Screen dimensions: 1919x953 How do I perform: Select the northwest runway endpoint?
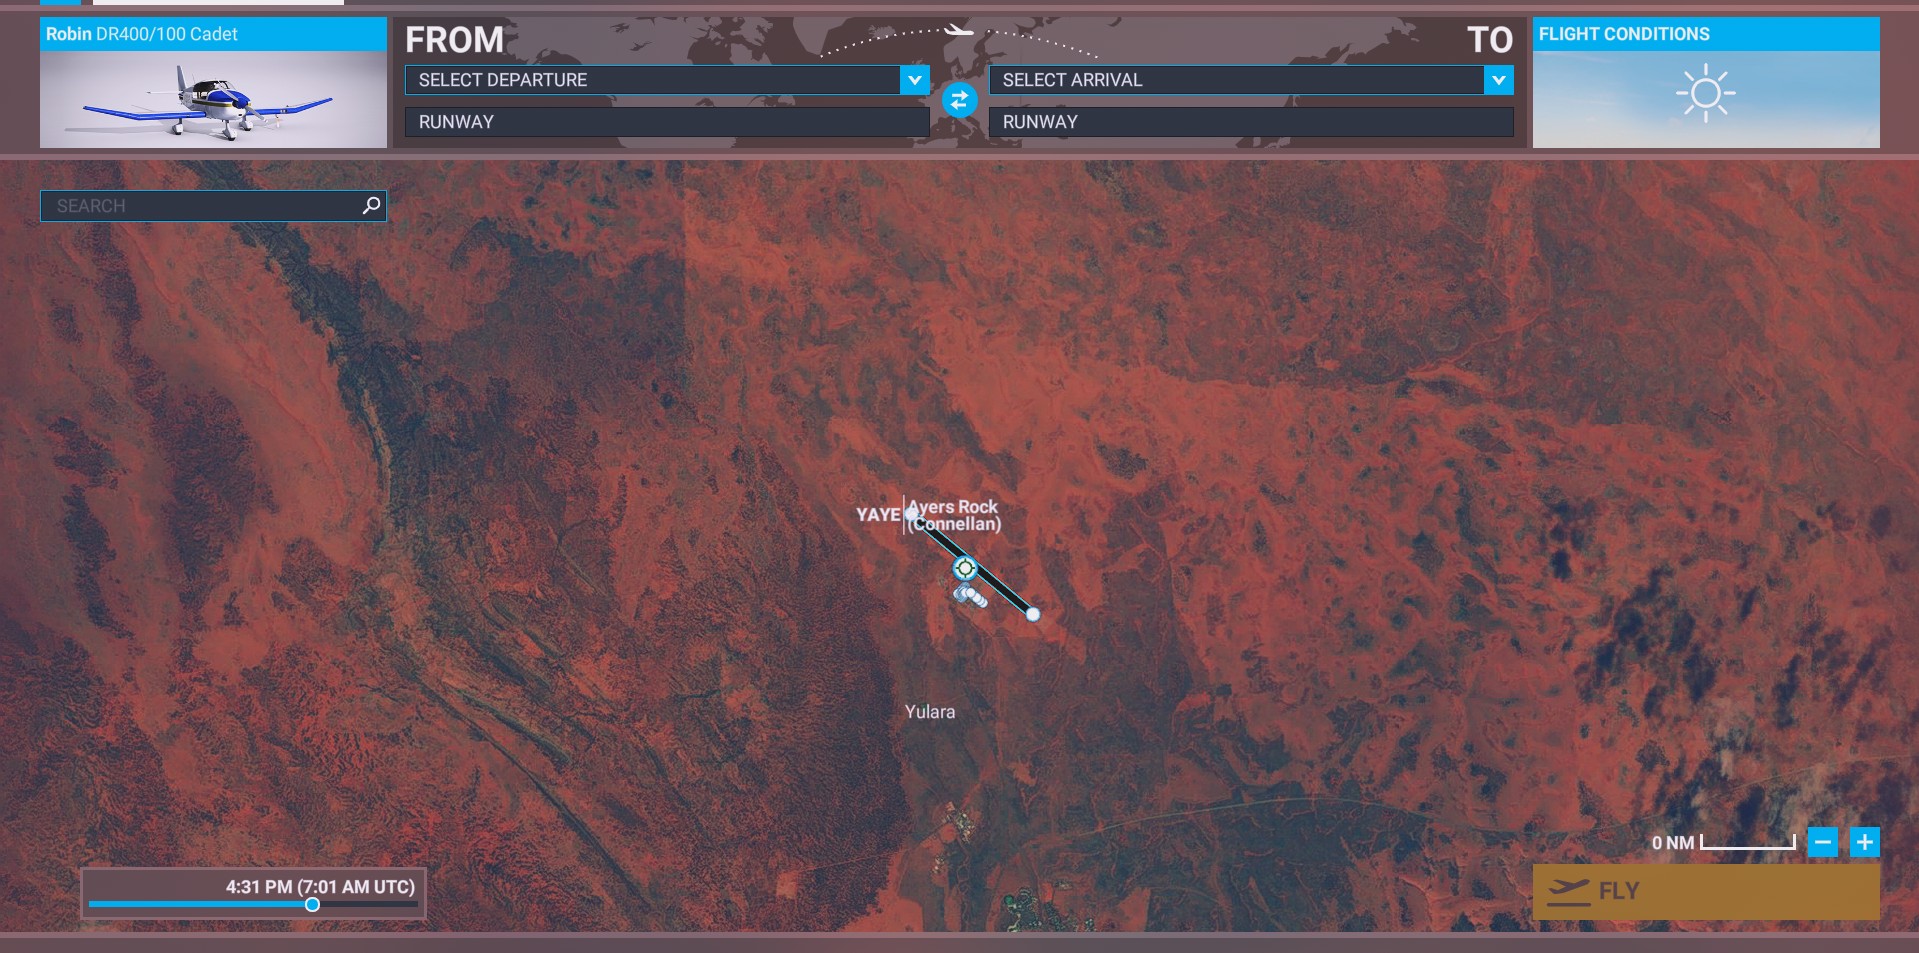[912, 514]
